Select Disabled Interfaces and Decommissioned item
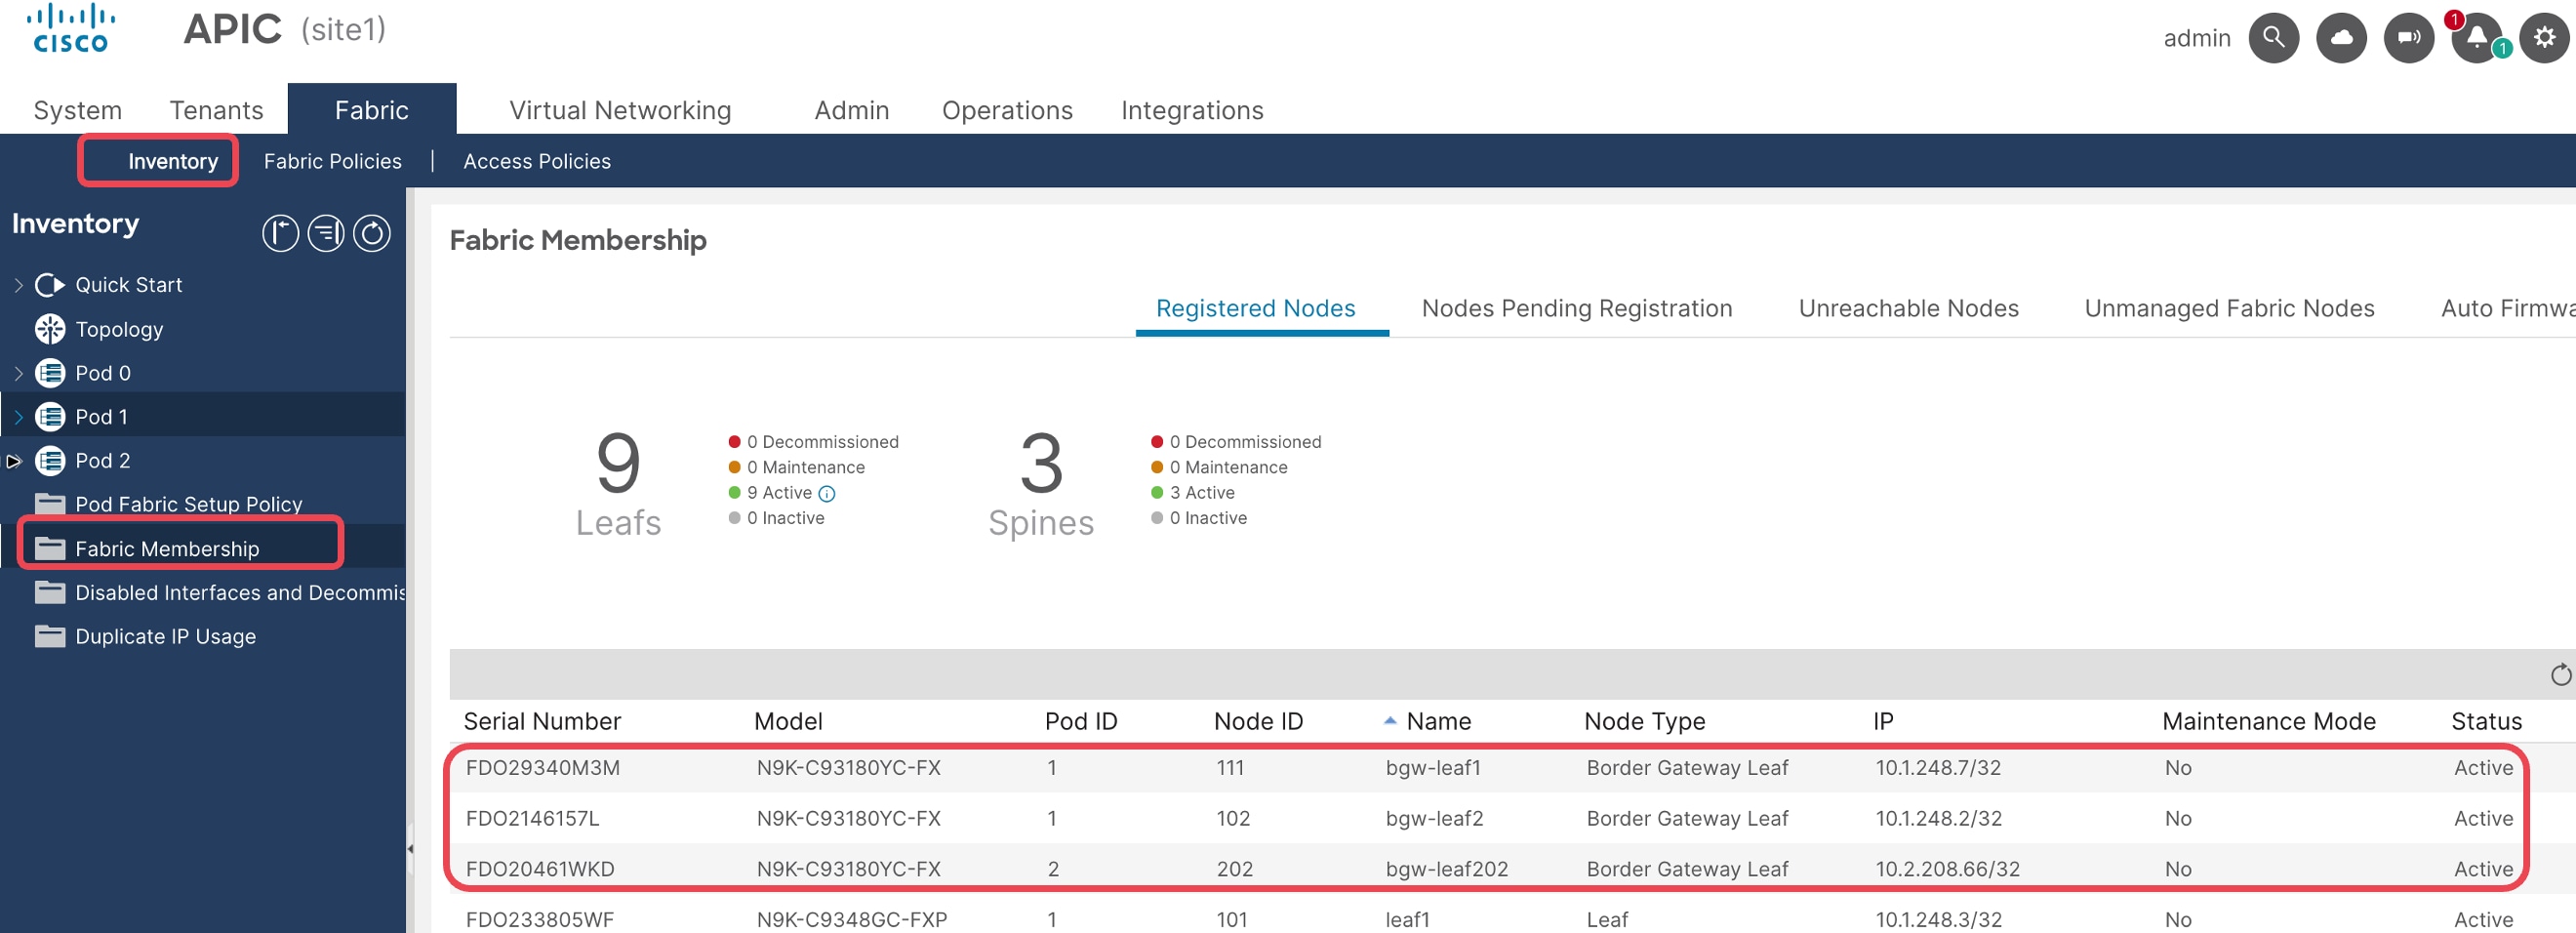This screenshot has width=2576, height=933. coord(240,592)
